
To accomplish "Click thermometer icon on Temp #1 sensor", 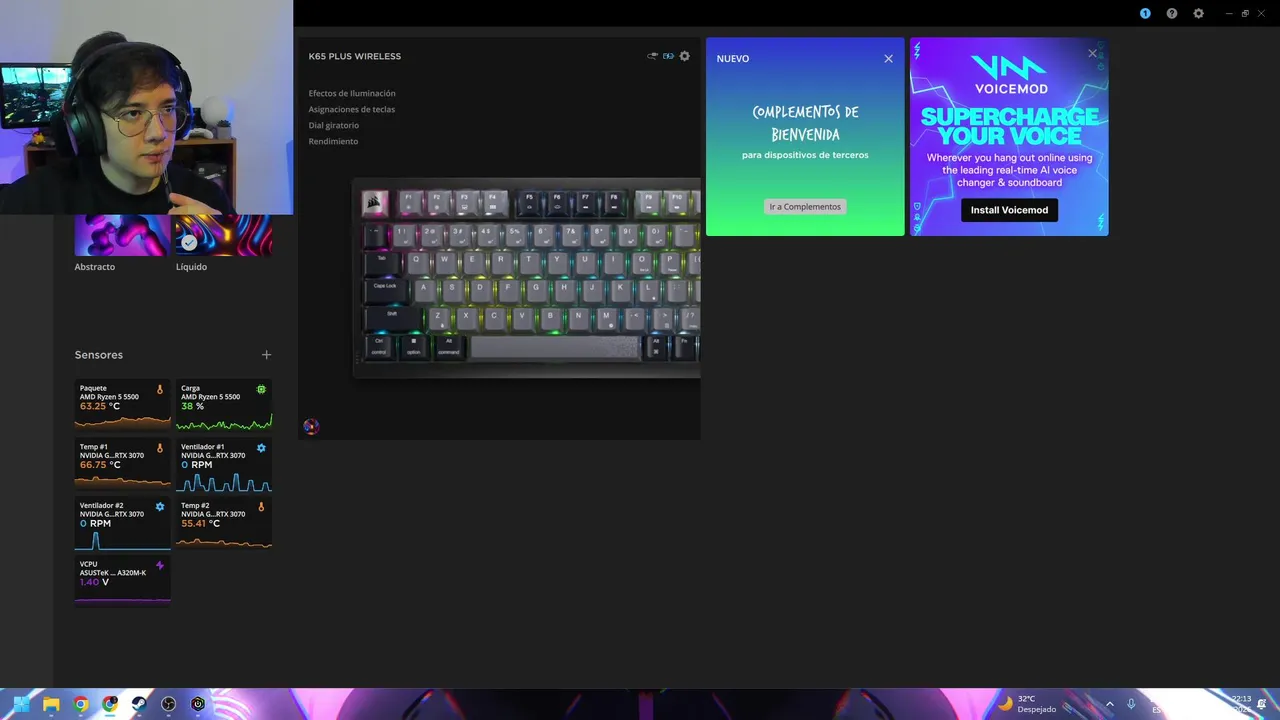I will [160, 448].
